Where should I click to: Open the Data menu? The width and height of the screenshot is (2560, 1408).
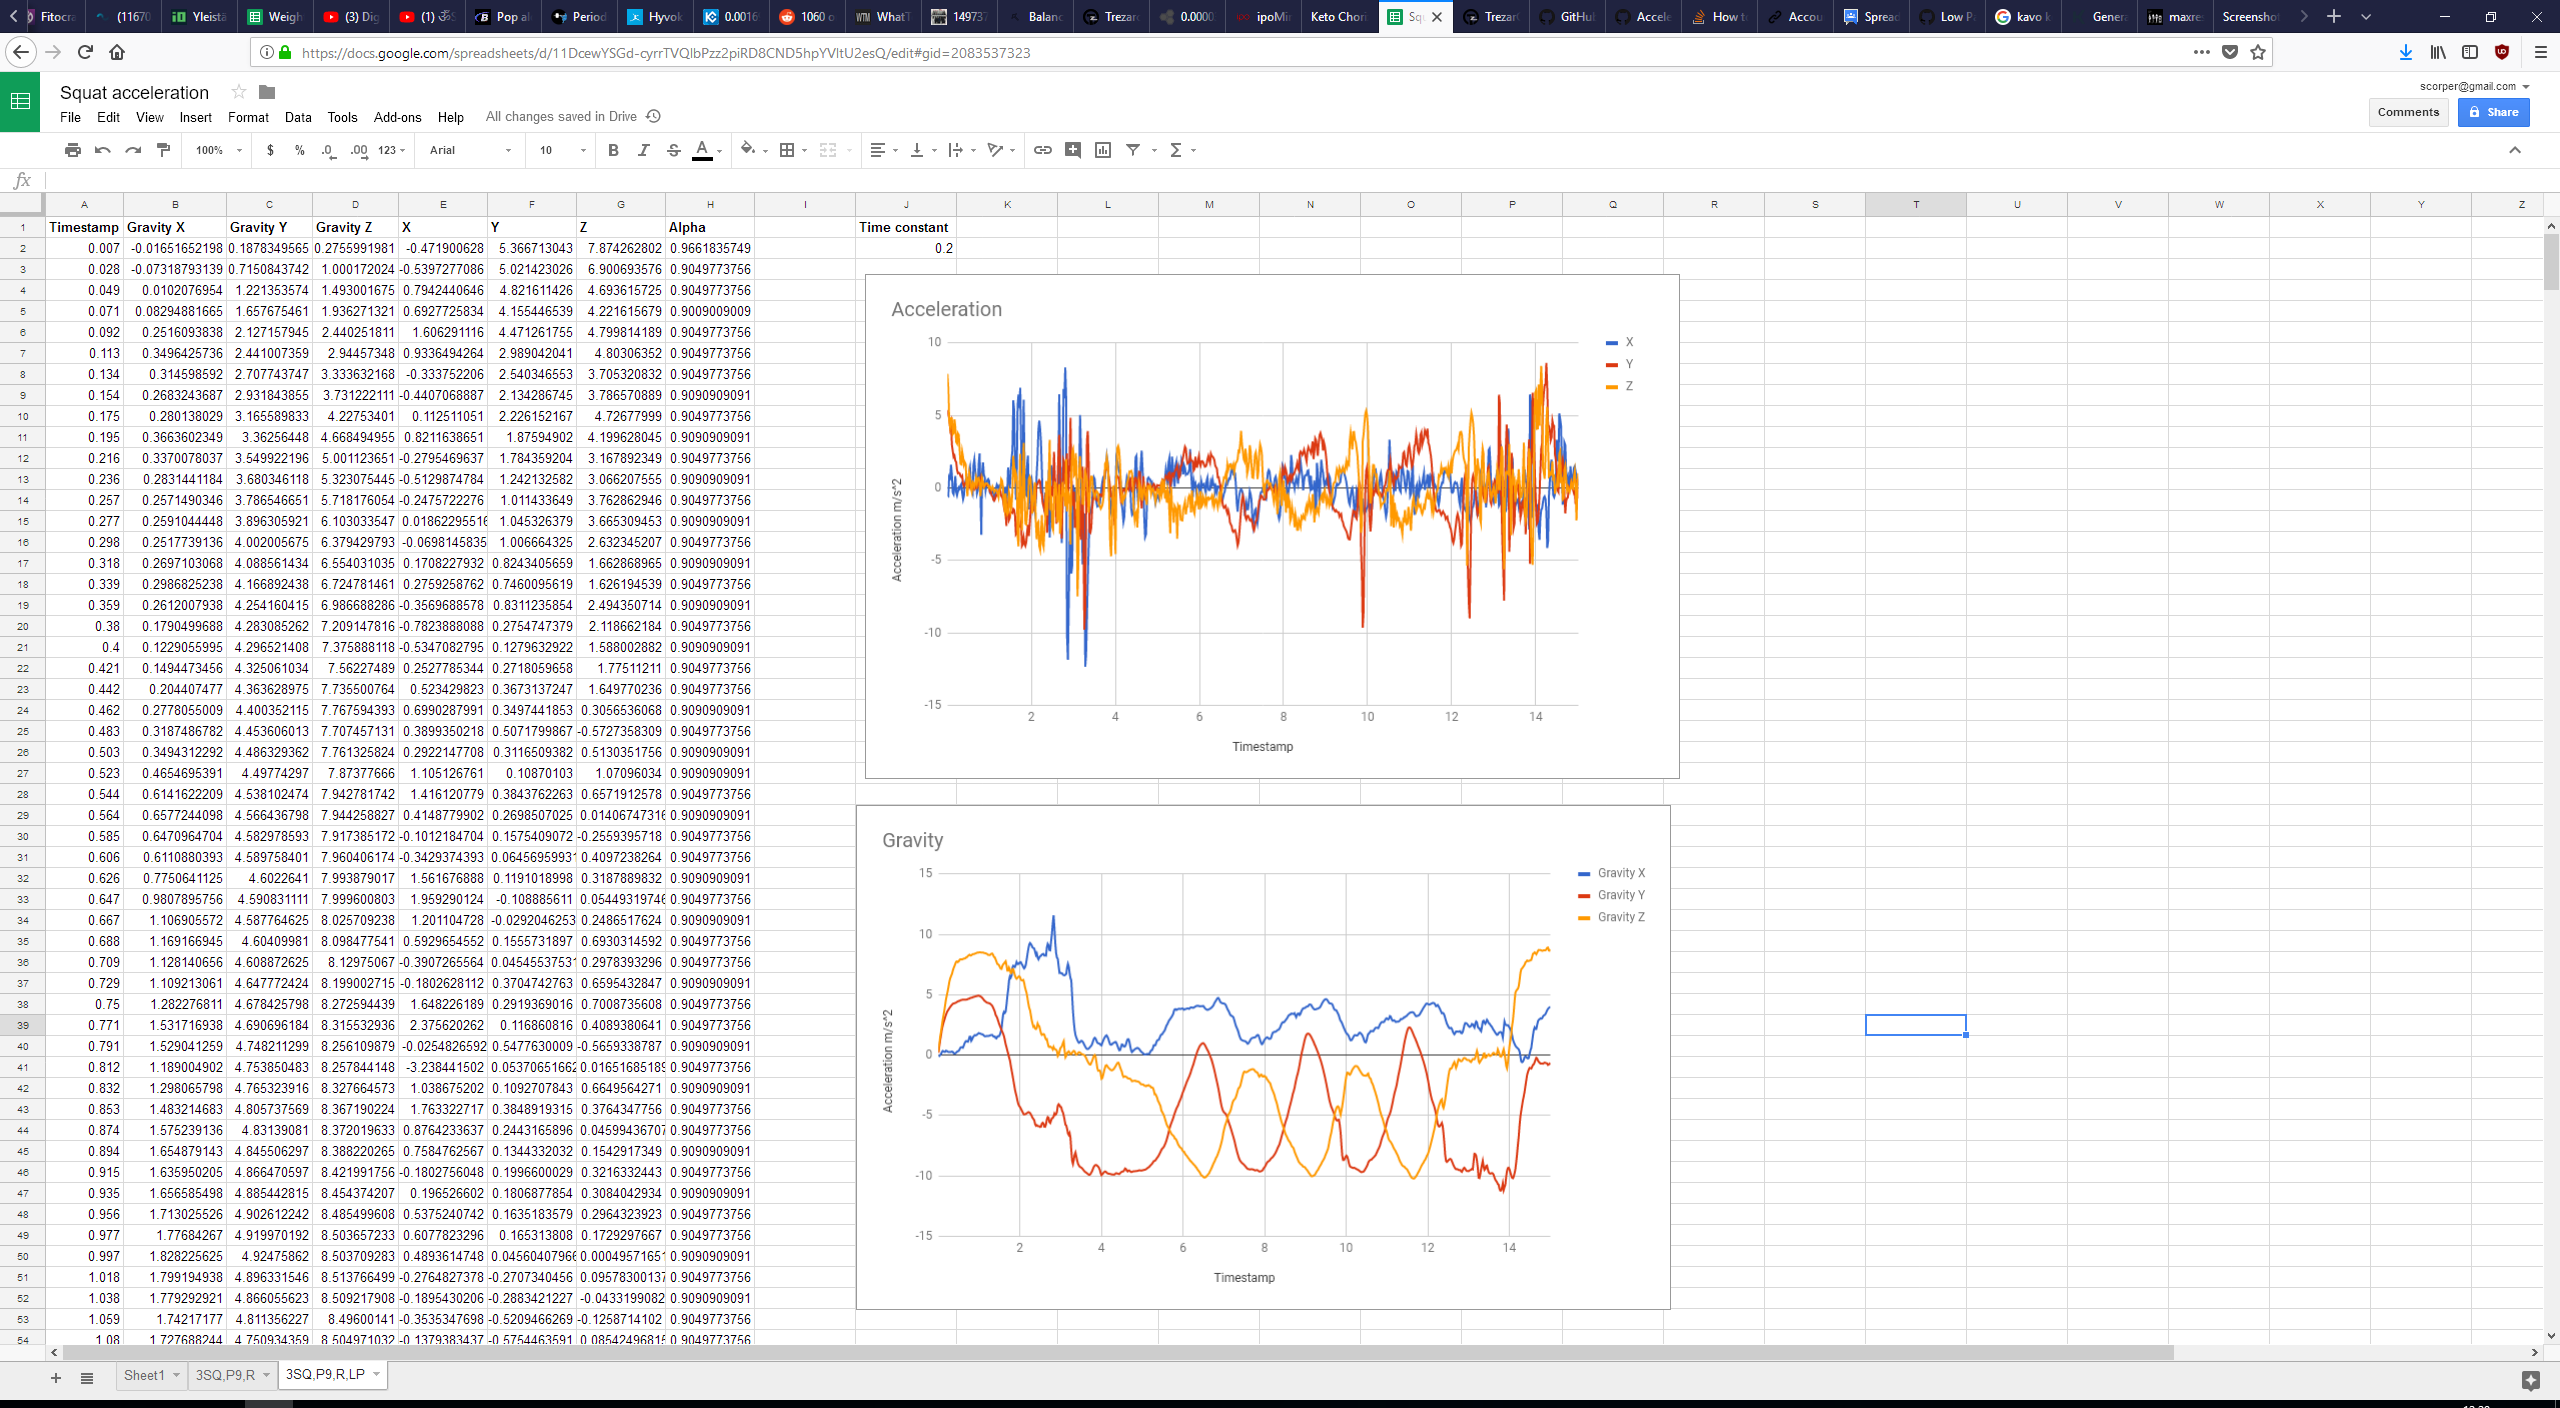coord(298,117)
